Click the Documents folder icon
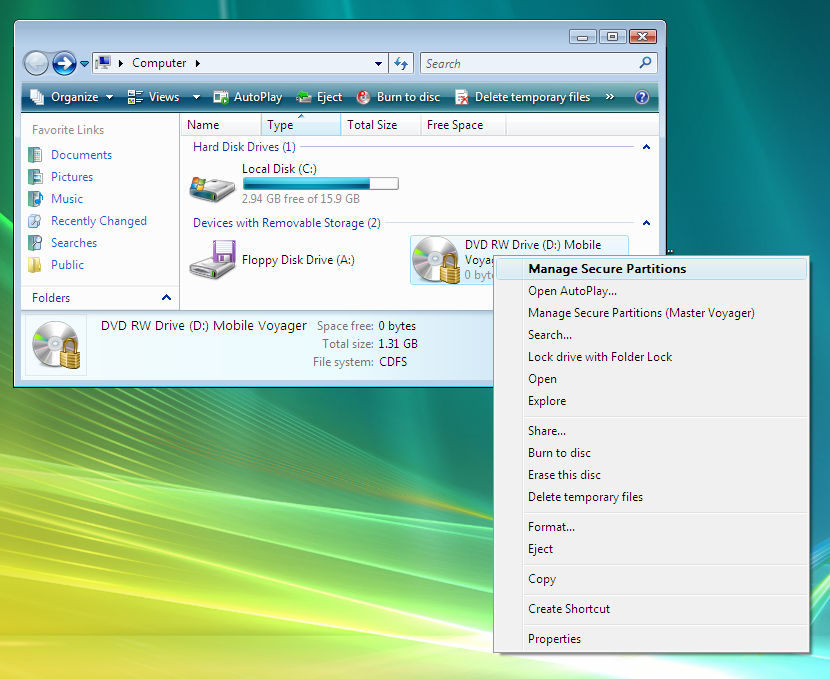This screenshot has width=830, height=679. (x=35, y=155)
